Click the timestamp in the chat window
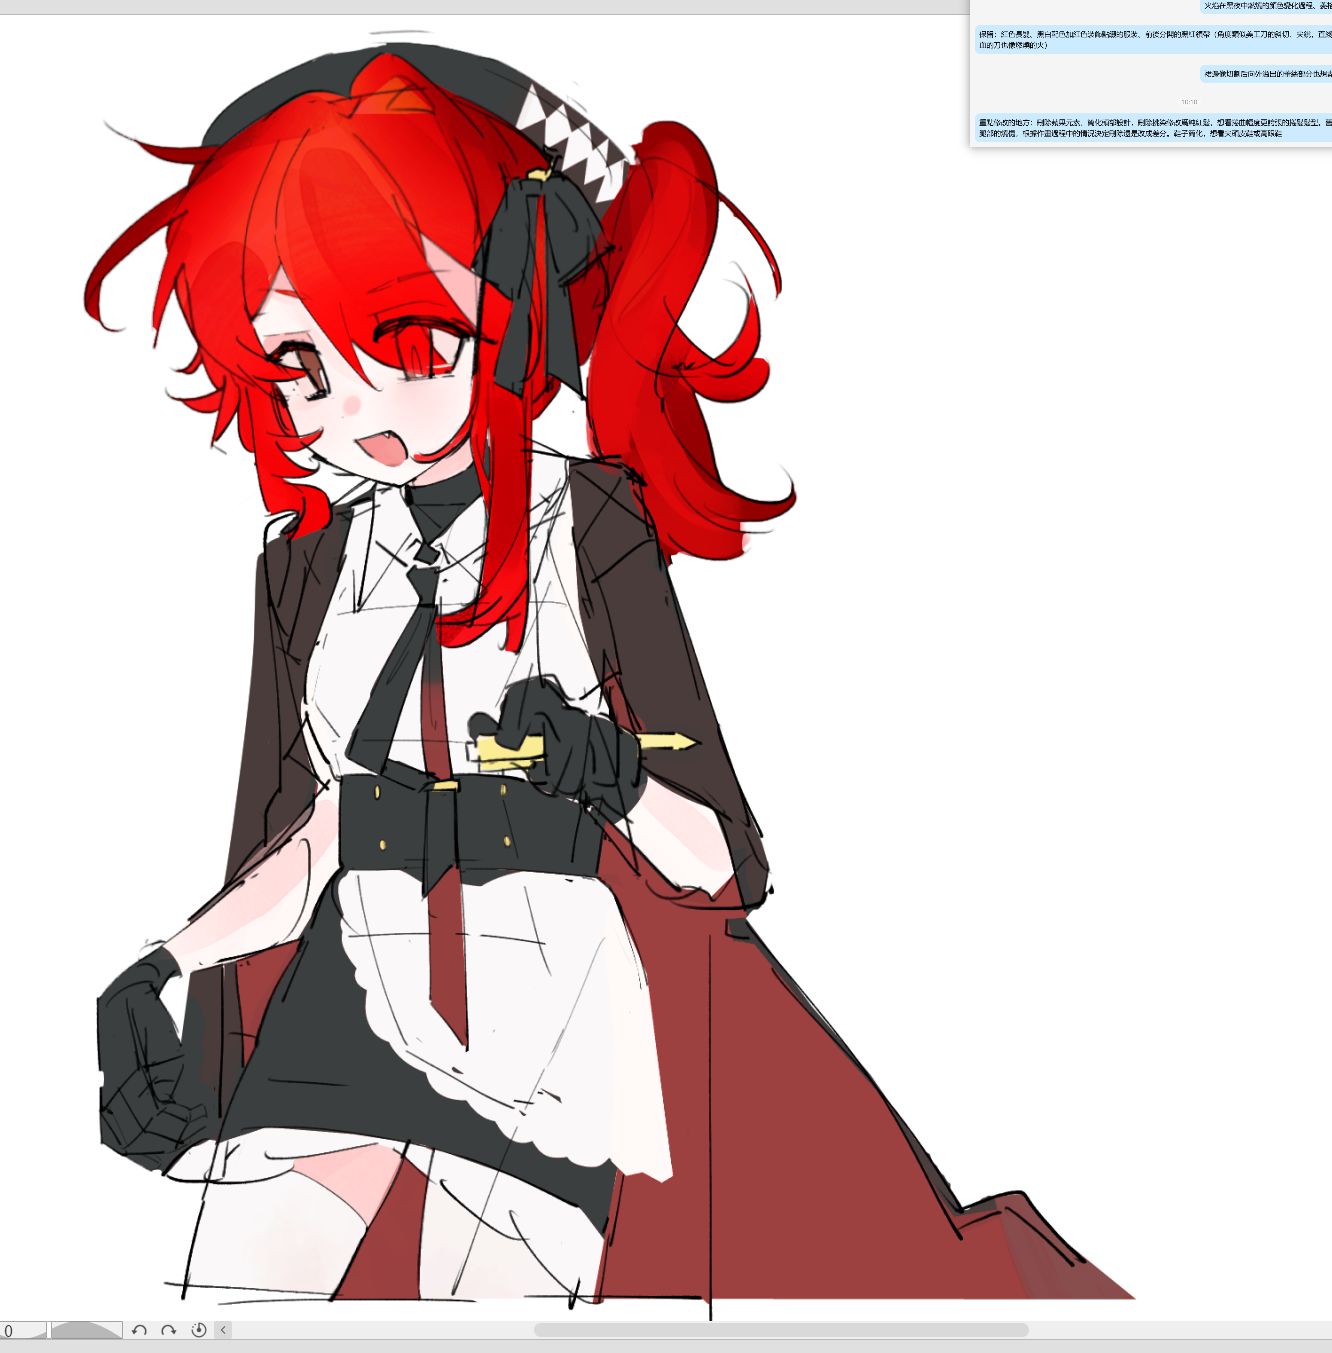Screen dimensions: 1332x1353 (x=1189, y=102)
